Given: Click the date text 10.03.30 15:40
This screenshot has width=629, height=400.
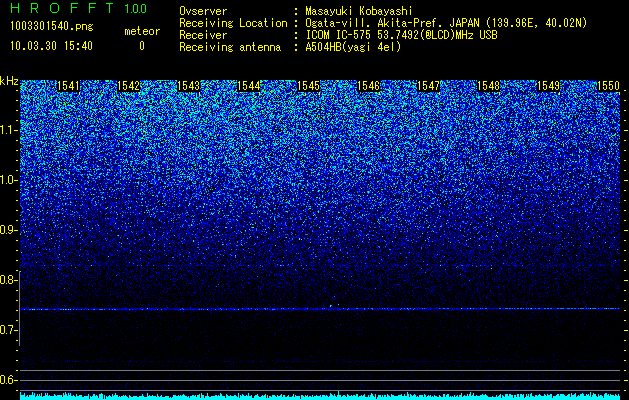Looking at the screenshot, I should point(51,46).
